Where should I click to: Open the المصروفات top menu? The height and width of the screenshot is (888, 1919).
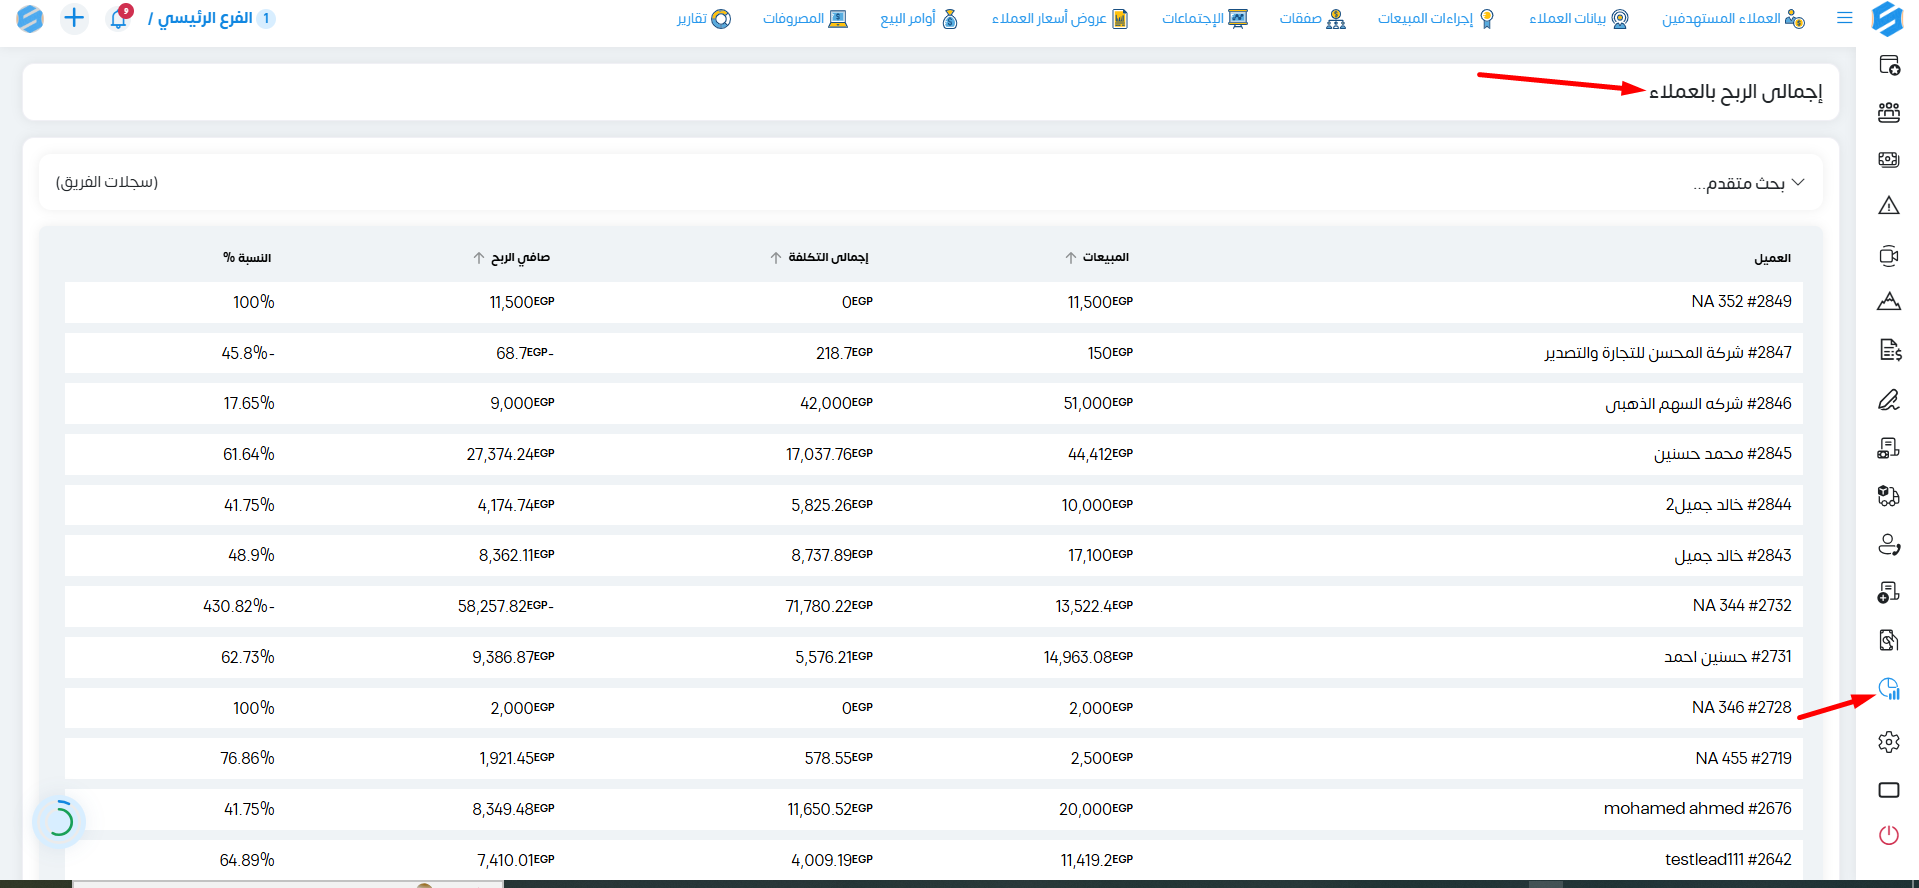(805, 19)
